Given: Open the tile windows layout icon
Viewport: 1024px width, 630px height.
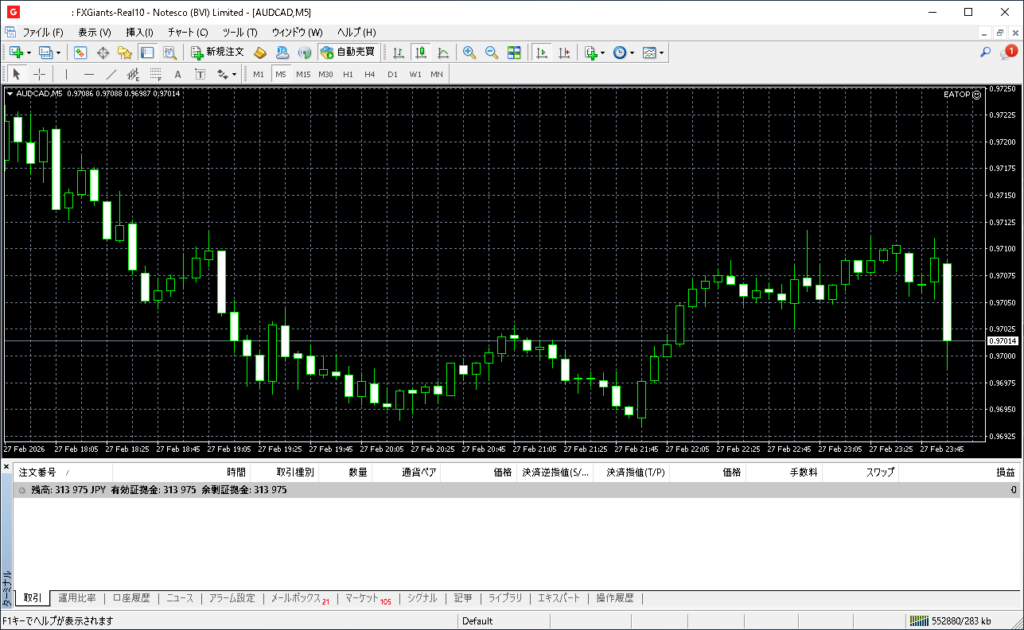Looking at the screenshot, I should tap(514, 52).
